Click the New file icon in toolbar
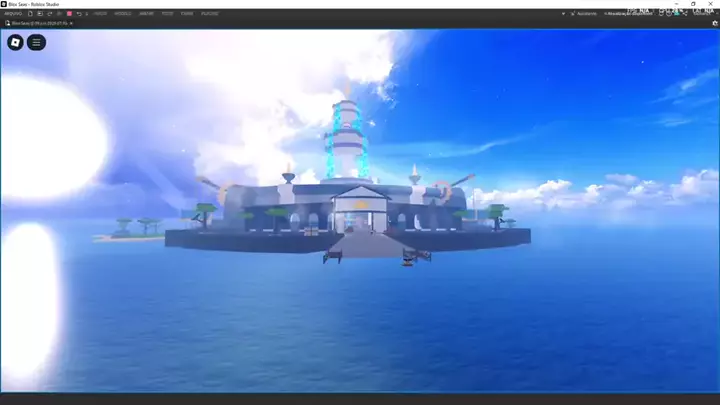Image resolution: width=720 pixels, height=405 pixels. [31, 14]
